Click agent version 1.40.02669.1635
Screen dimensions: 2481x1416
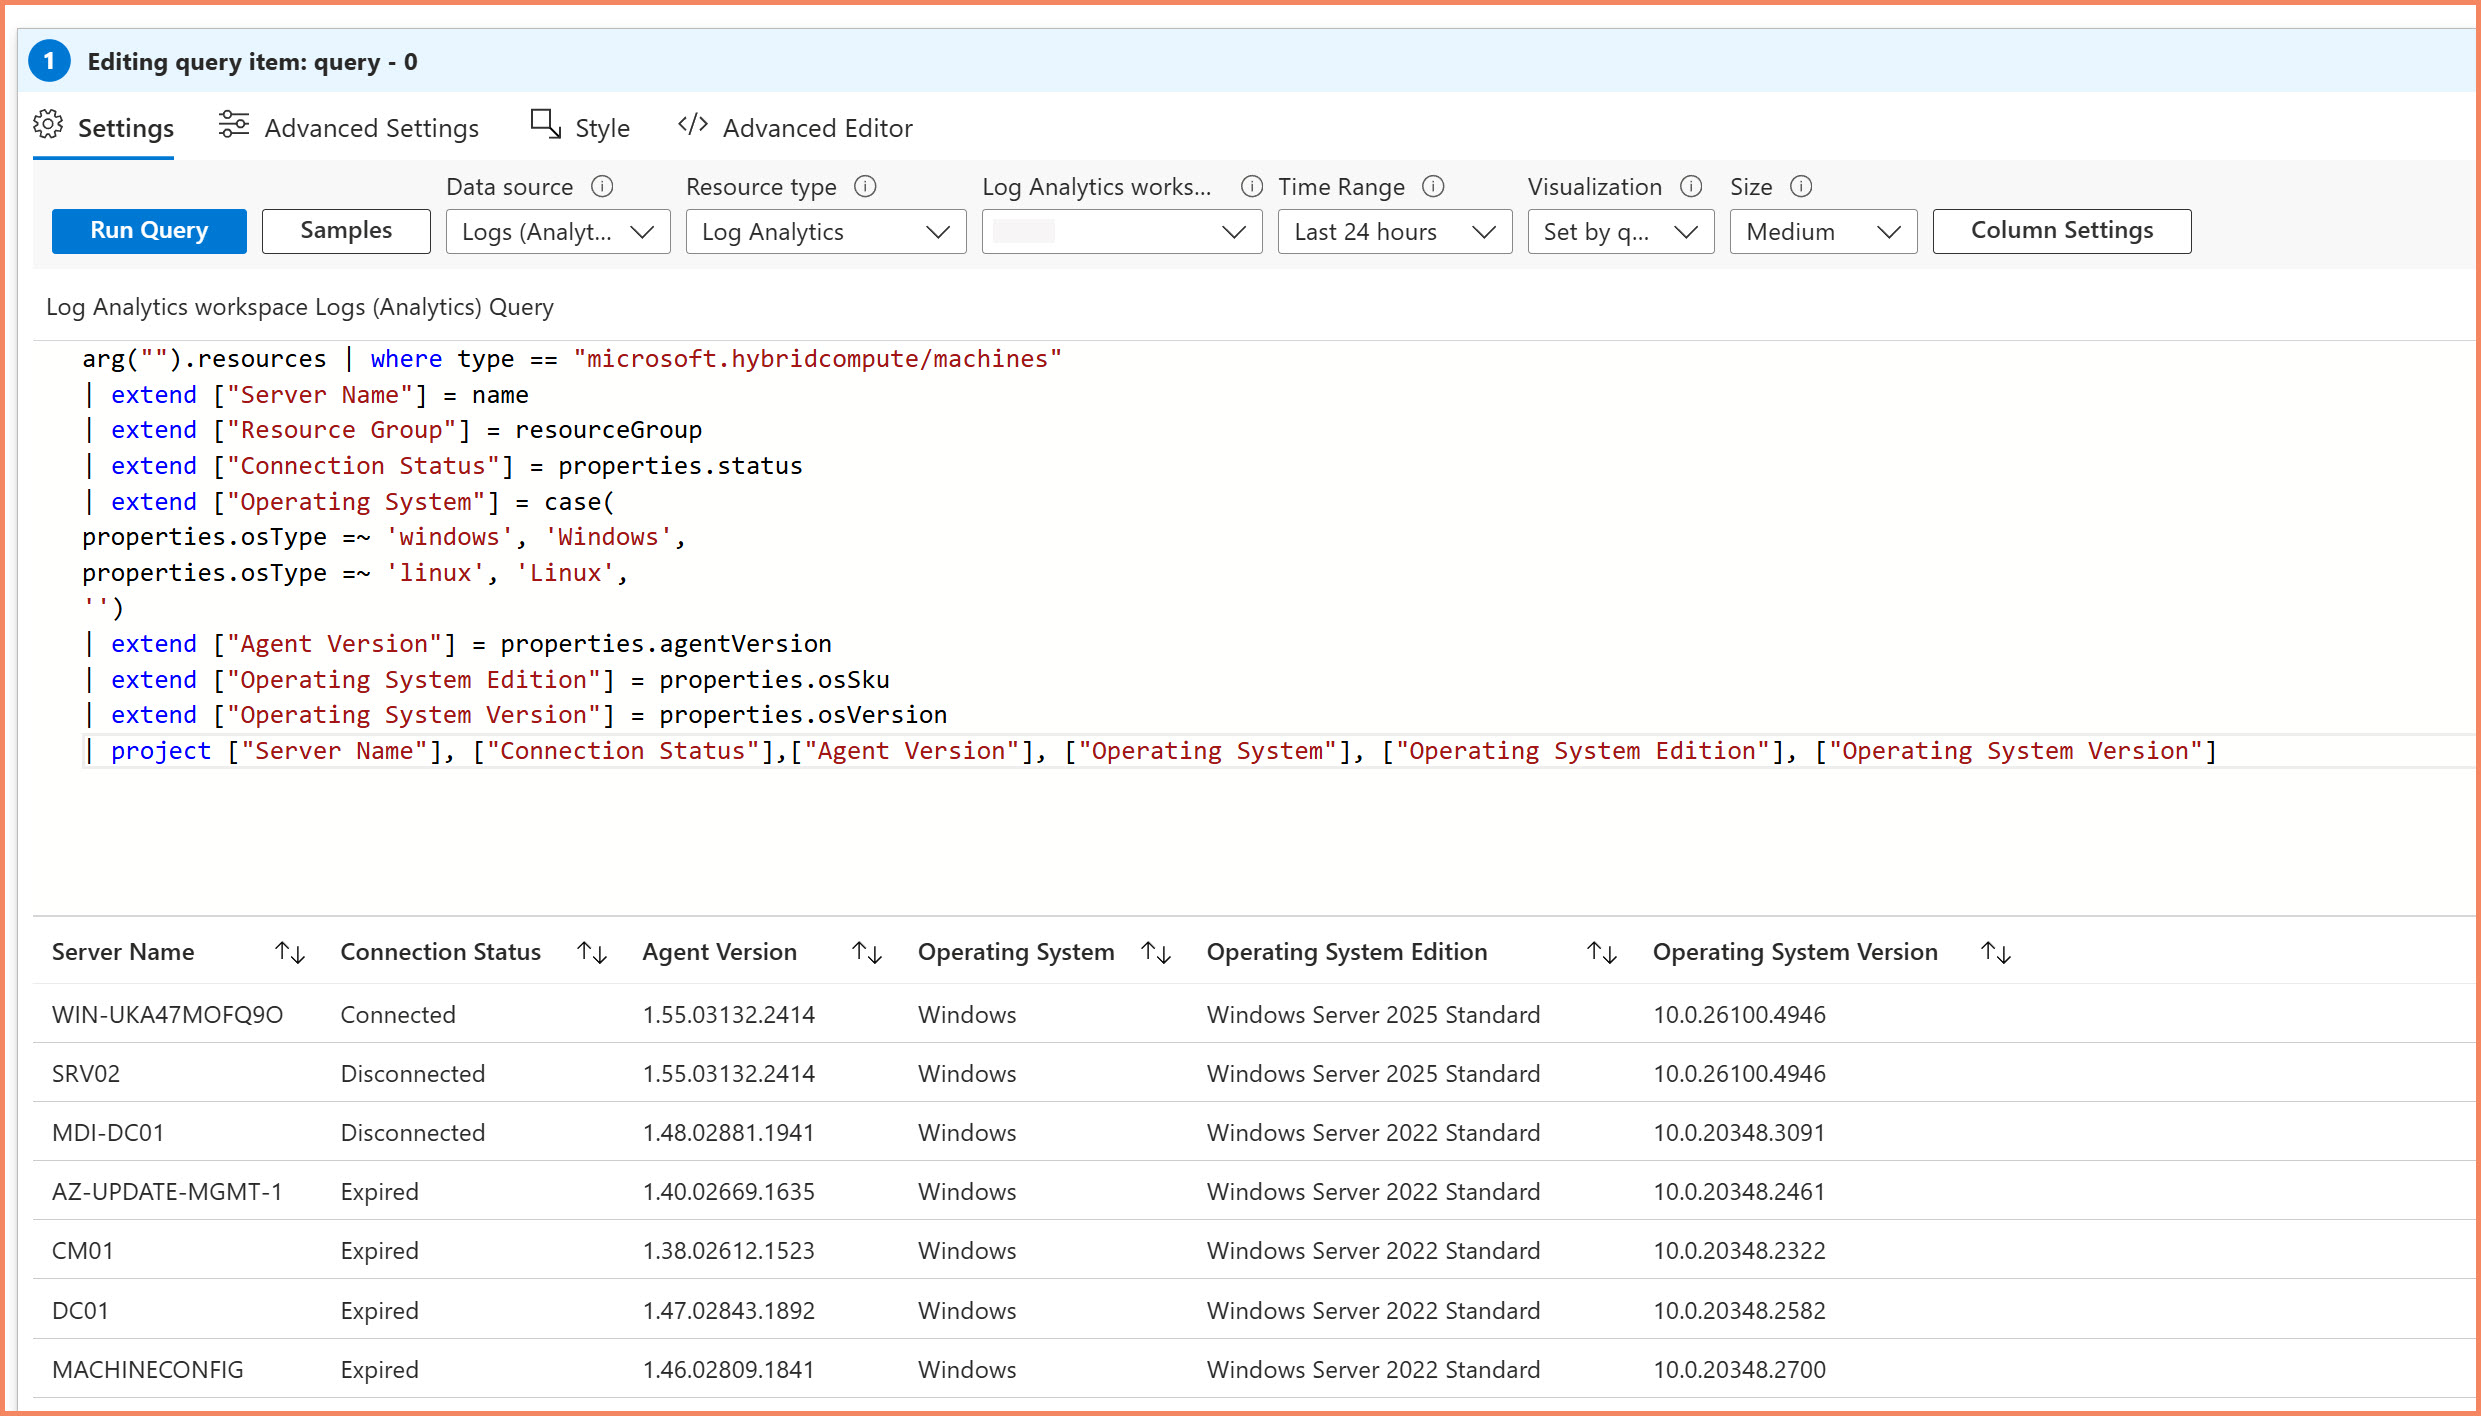(x=729, y=1192)
